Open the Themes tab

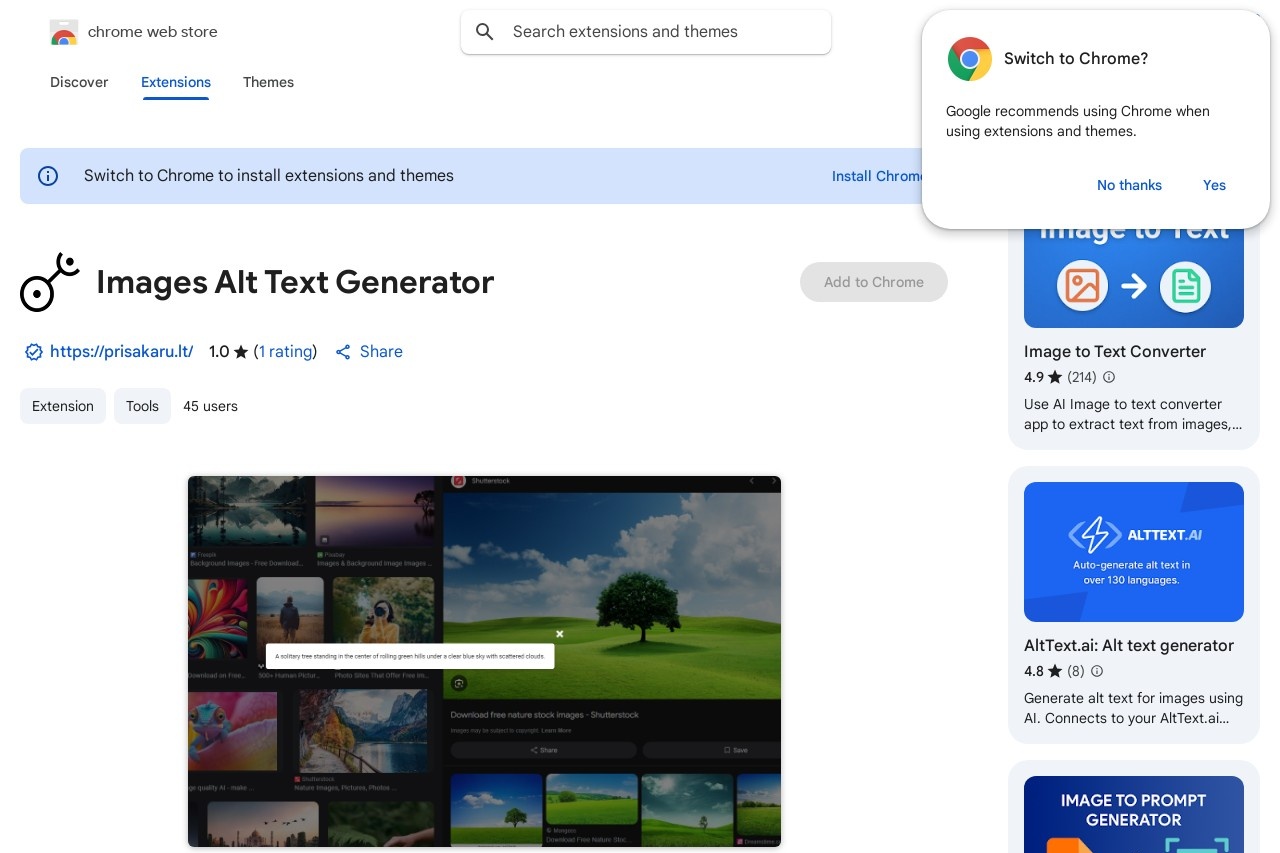268,82
